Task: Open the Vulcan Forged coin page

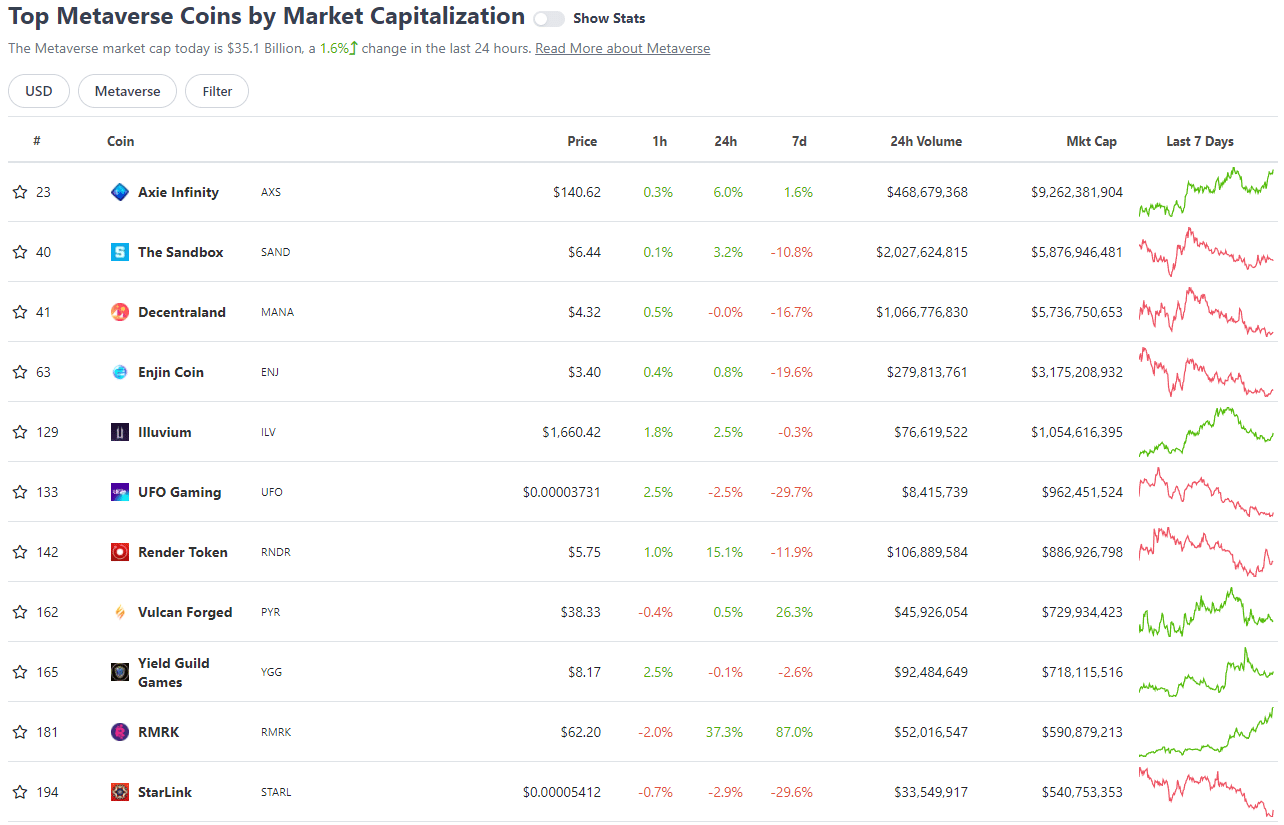Action: click(x=185, y=612)
